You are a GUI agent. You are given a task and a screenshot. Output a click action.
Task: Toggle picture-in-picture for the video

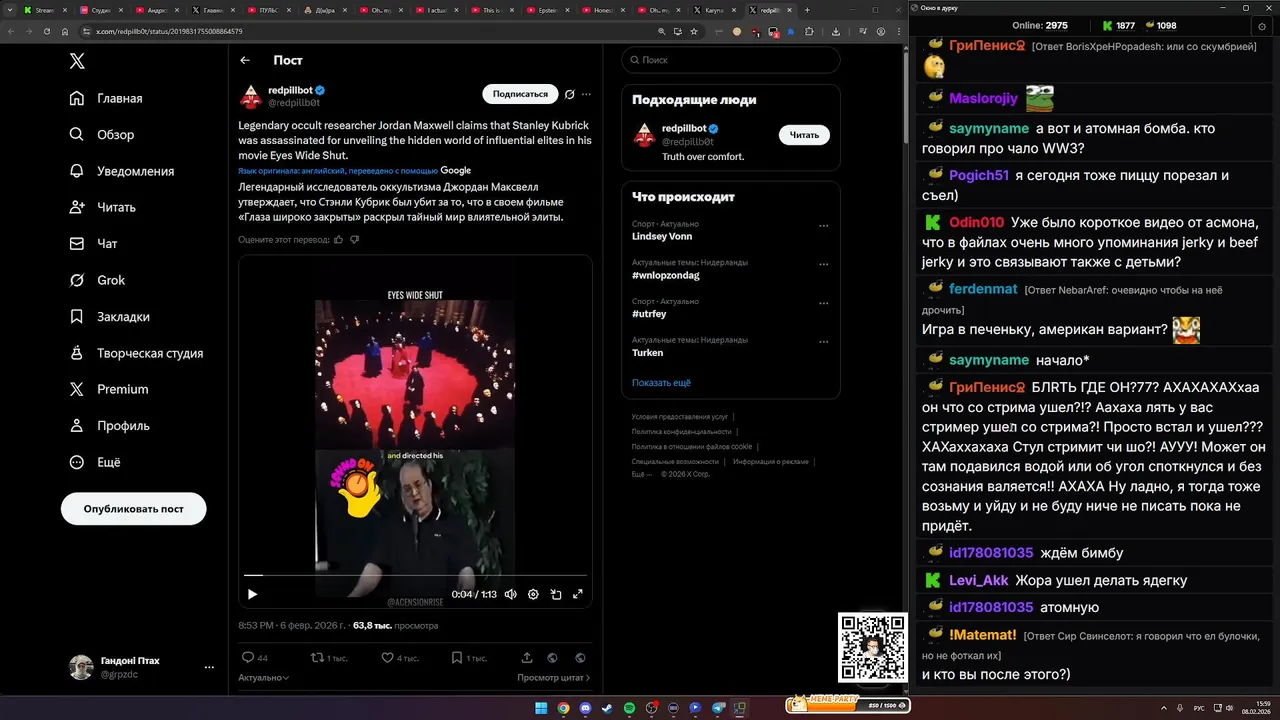(555, 594)
